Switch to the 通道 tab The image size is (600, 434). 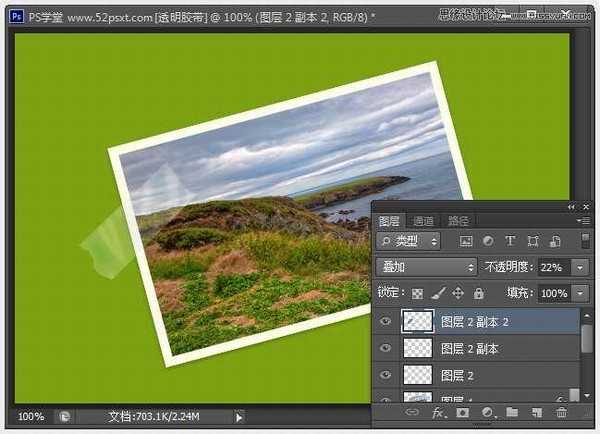pos(423,221)
